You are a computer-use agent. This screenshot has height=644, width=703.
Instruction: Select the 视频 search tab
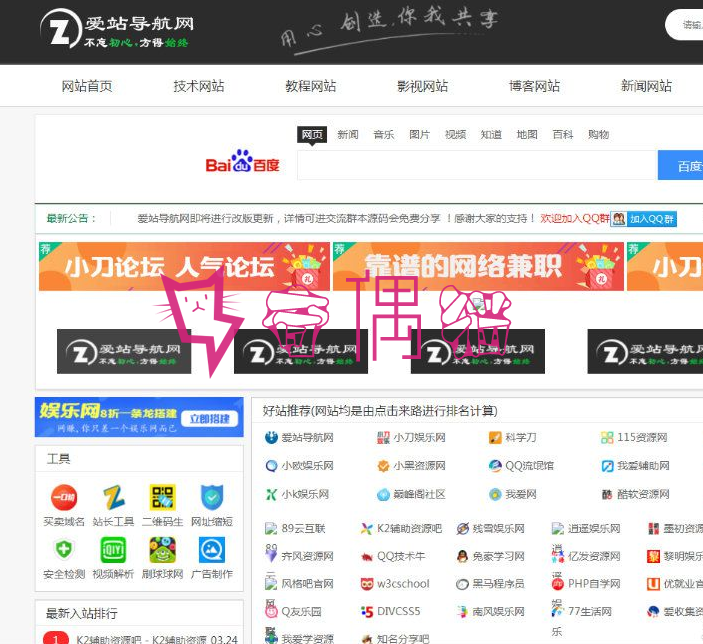(456, 135)
